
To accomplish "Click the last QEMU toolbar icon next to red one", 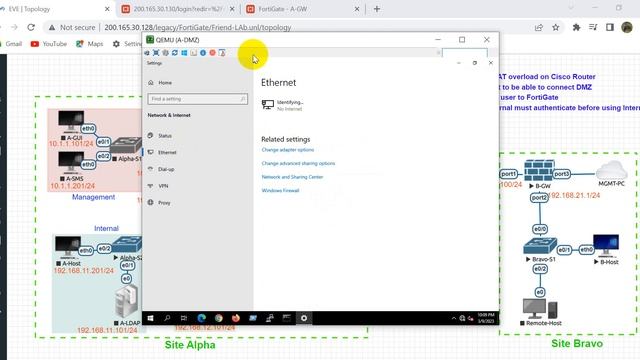I will tap(222, 53).
